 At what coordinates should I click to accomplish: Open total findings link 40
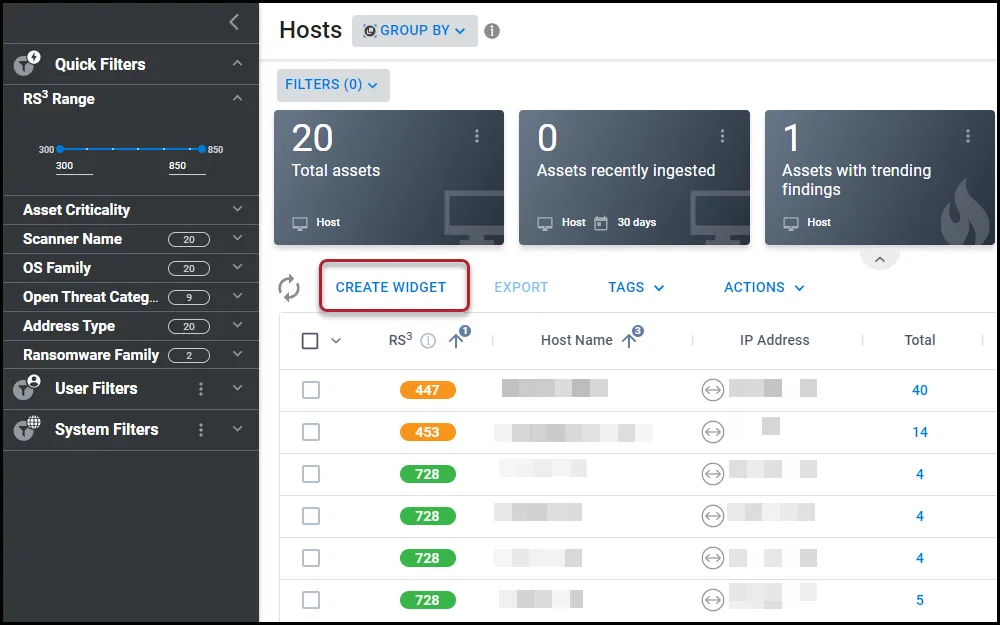pyautogui.click(x=920, y=390)
